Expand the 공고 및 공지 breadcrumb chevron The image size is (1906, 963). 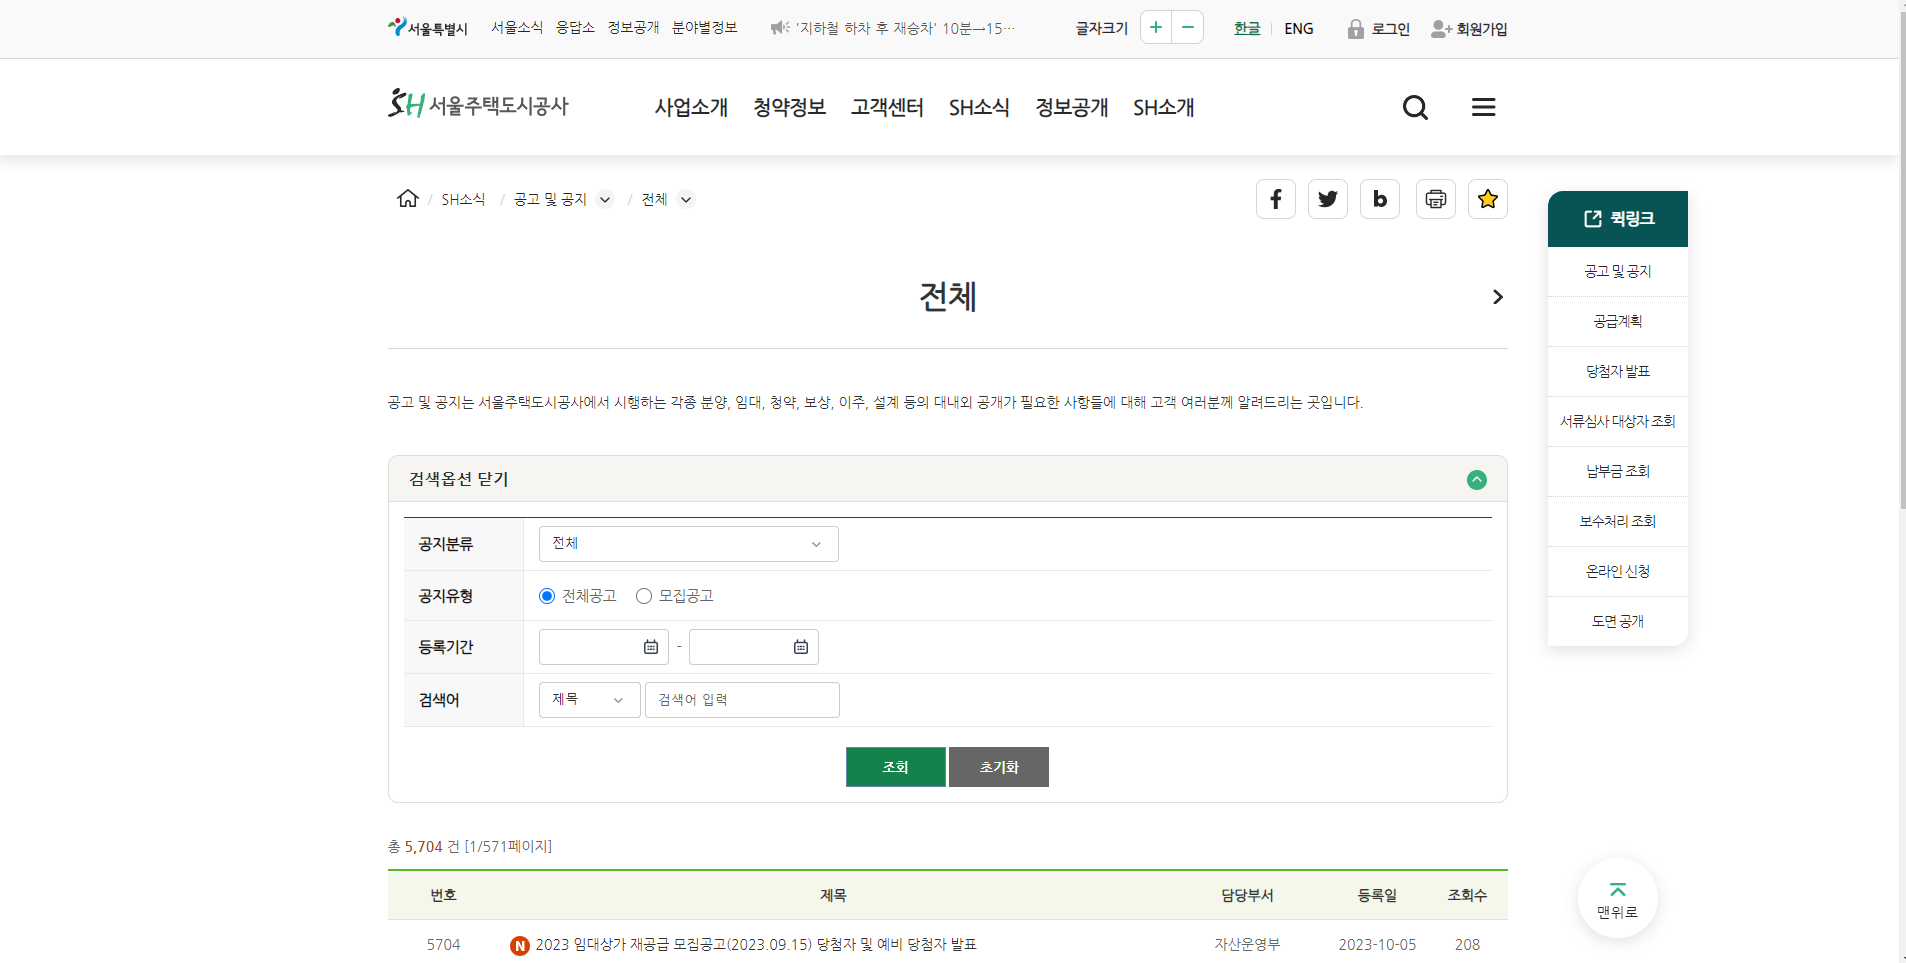coord(605,199)
